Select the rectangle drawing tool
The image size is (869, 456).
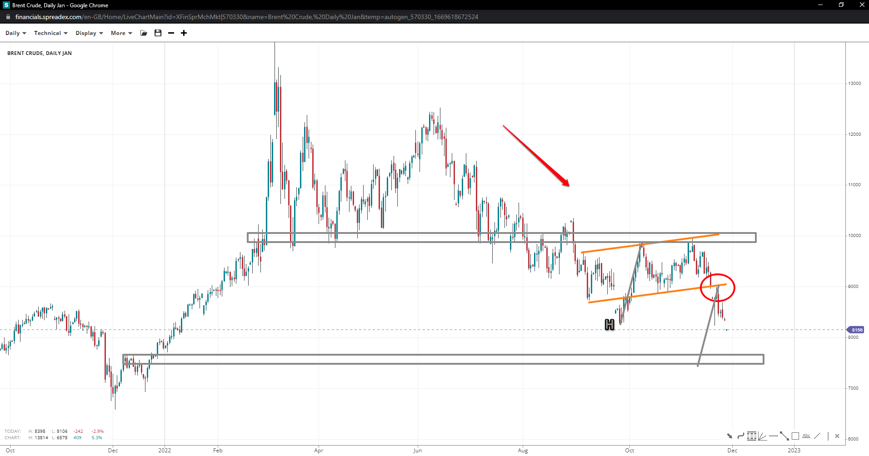point(795,436)
